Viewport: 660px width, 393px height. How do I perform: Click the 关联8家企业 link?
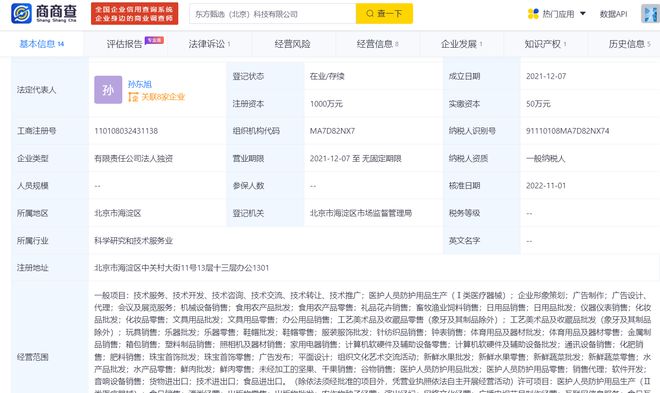point(163,97)
